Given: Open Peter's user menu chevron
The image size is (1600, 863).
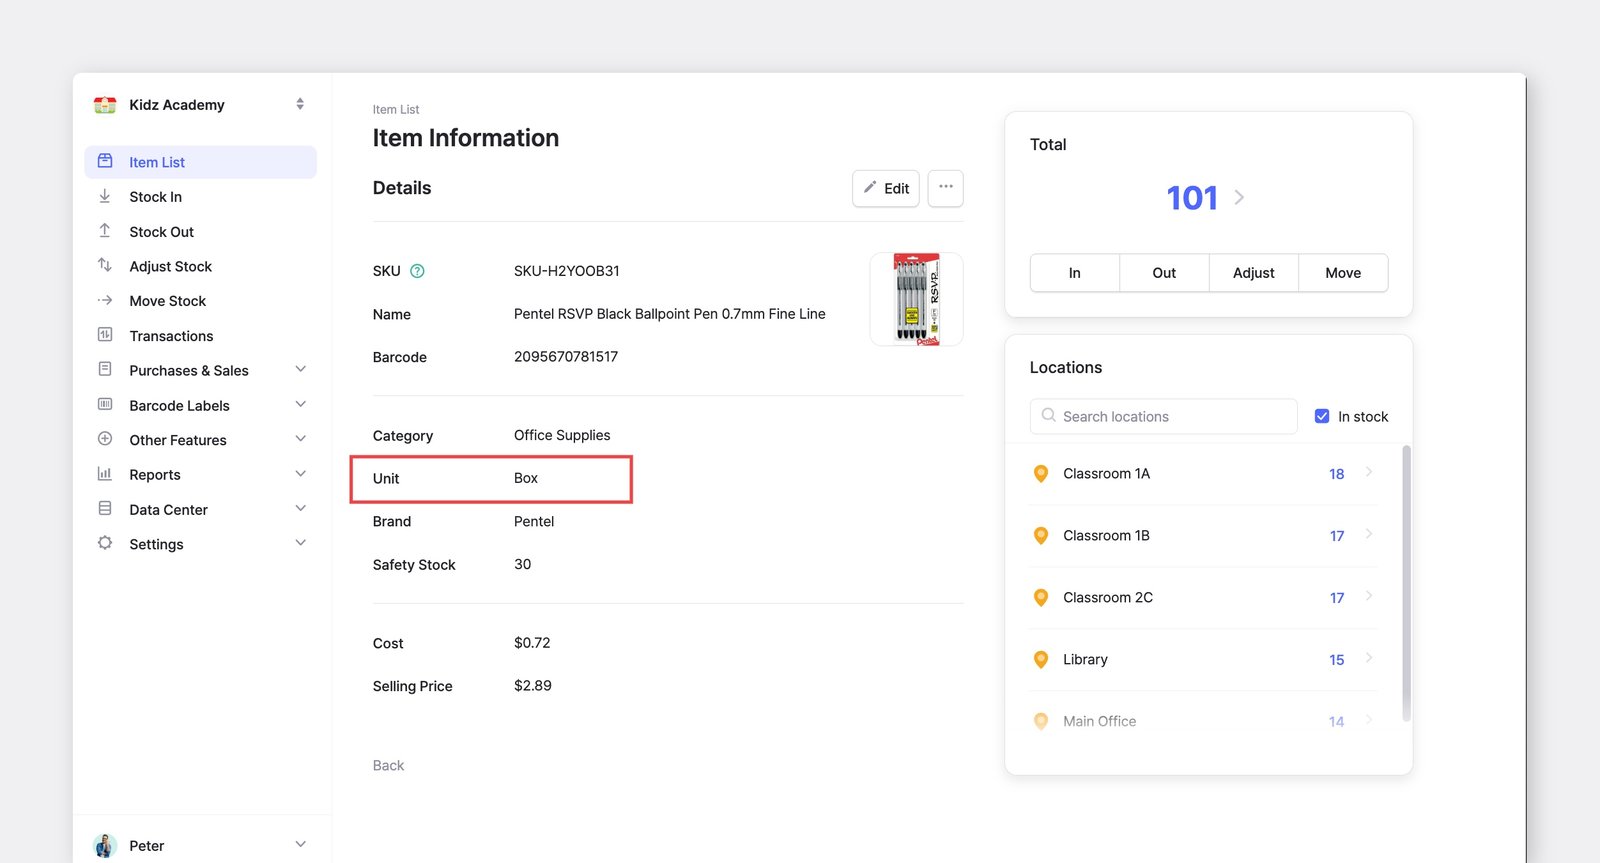Looking at the screenshot, I should pos(300,845).
